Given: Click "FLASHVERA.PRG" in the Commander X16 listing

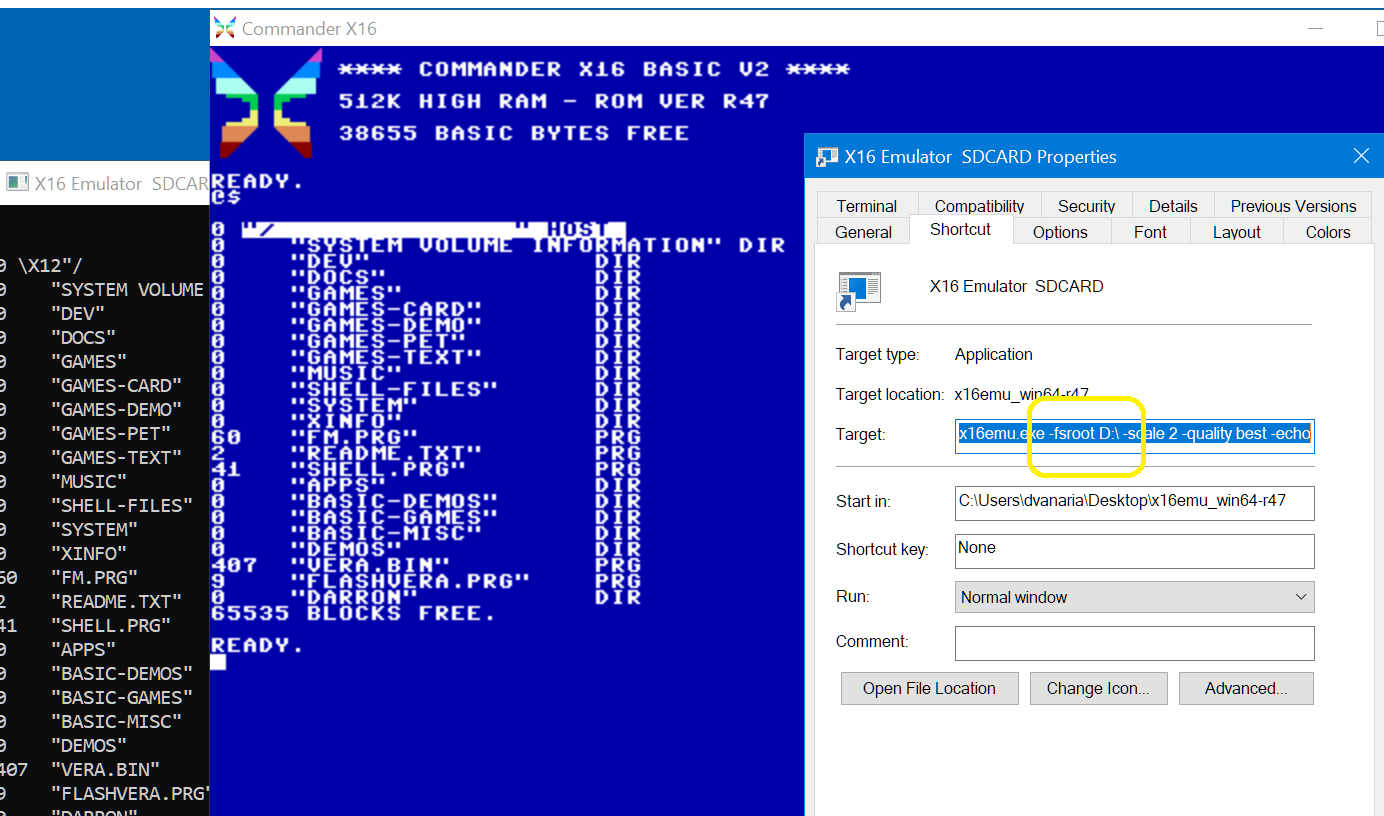Looking at the screenshot, I should (x=409, y=581).
